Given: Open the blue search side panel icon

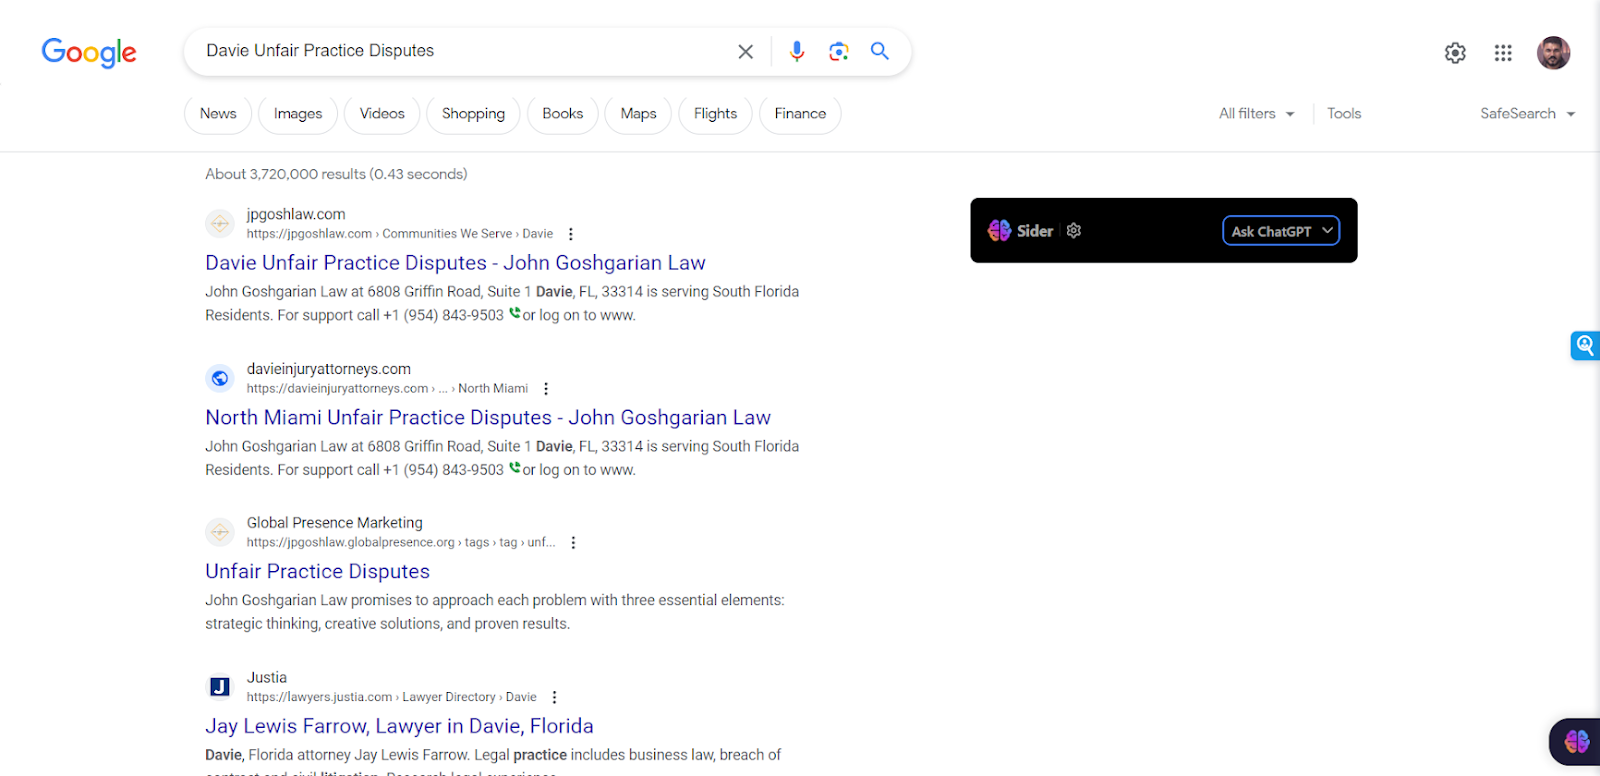Looking at the screenshot, I should [1585, 346].
